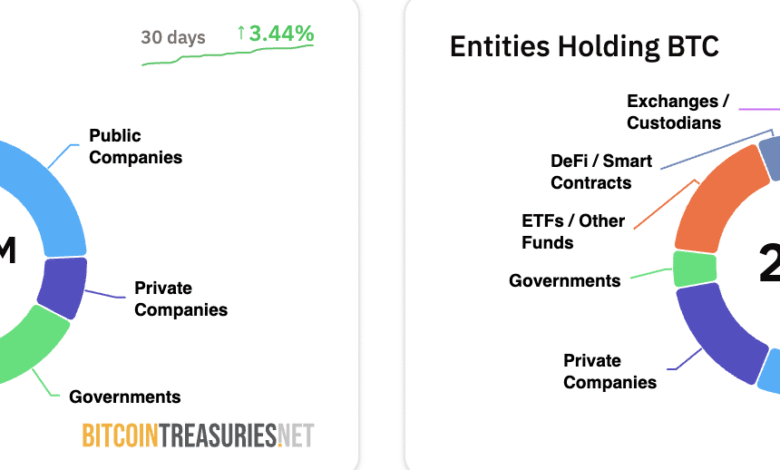Click the light blue Public Companies donut segment
This screenshot has width=780, height=470.
[52, 201]
